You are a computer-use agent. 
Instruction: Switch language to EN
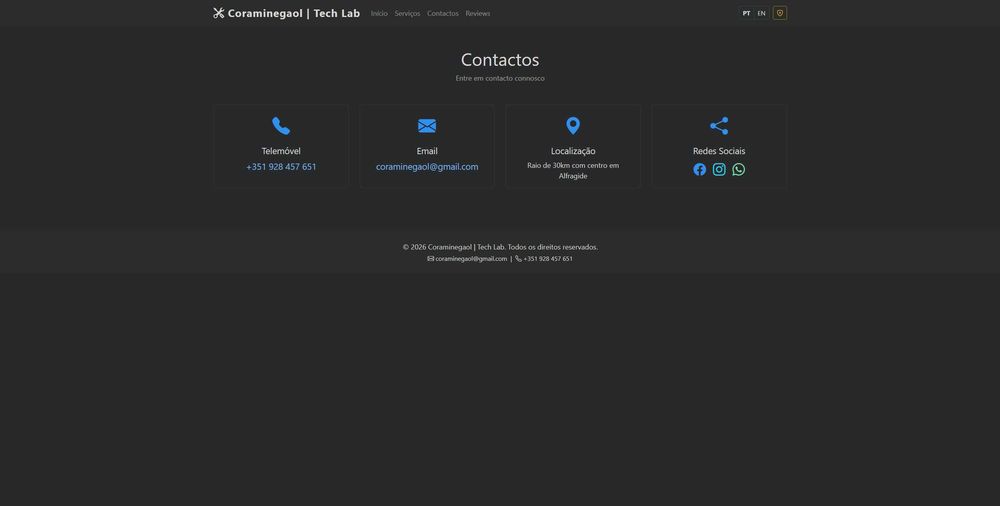[761, 13]
